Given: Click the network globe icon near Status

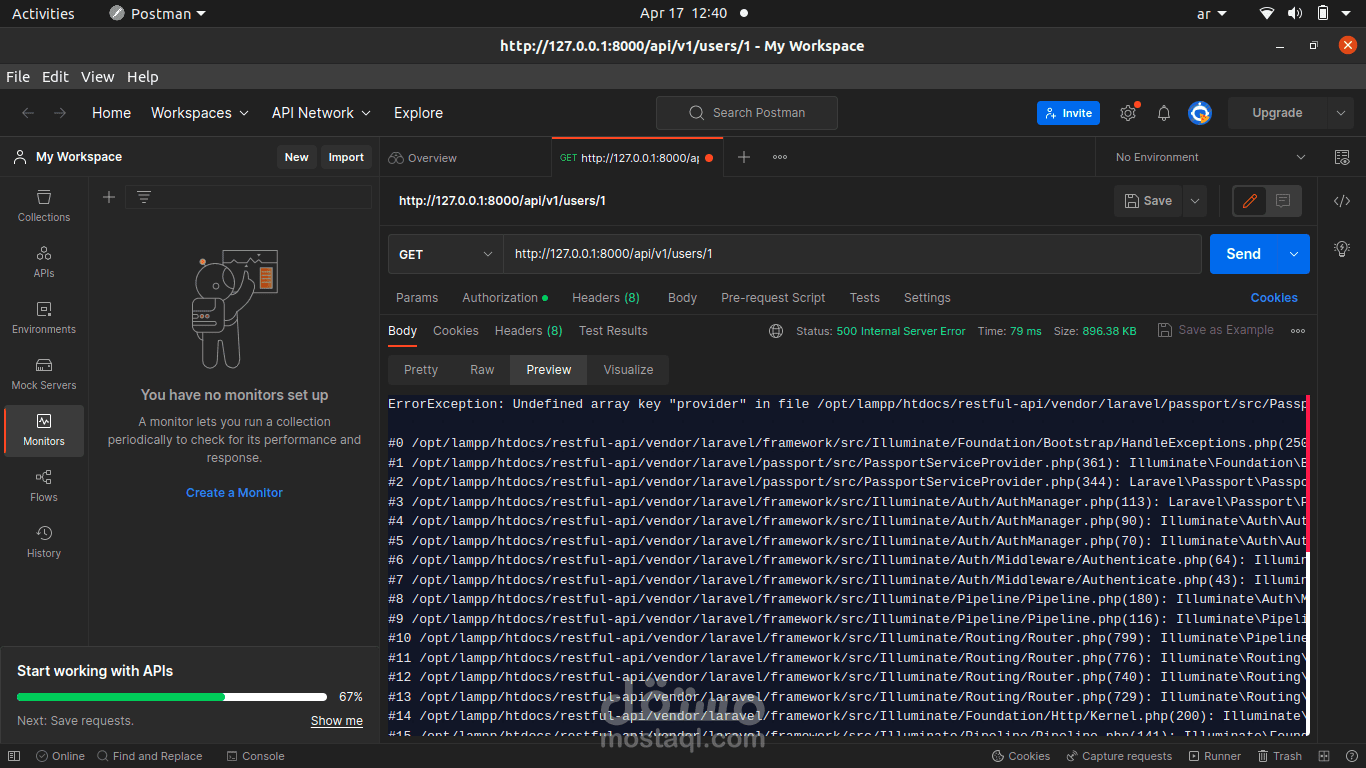Looking at the screenshot, I should 776,331.
